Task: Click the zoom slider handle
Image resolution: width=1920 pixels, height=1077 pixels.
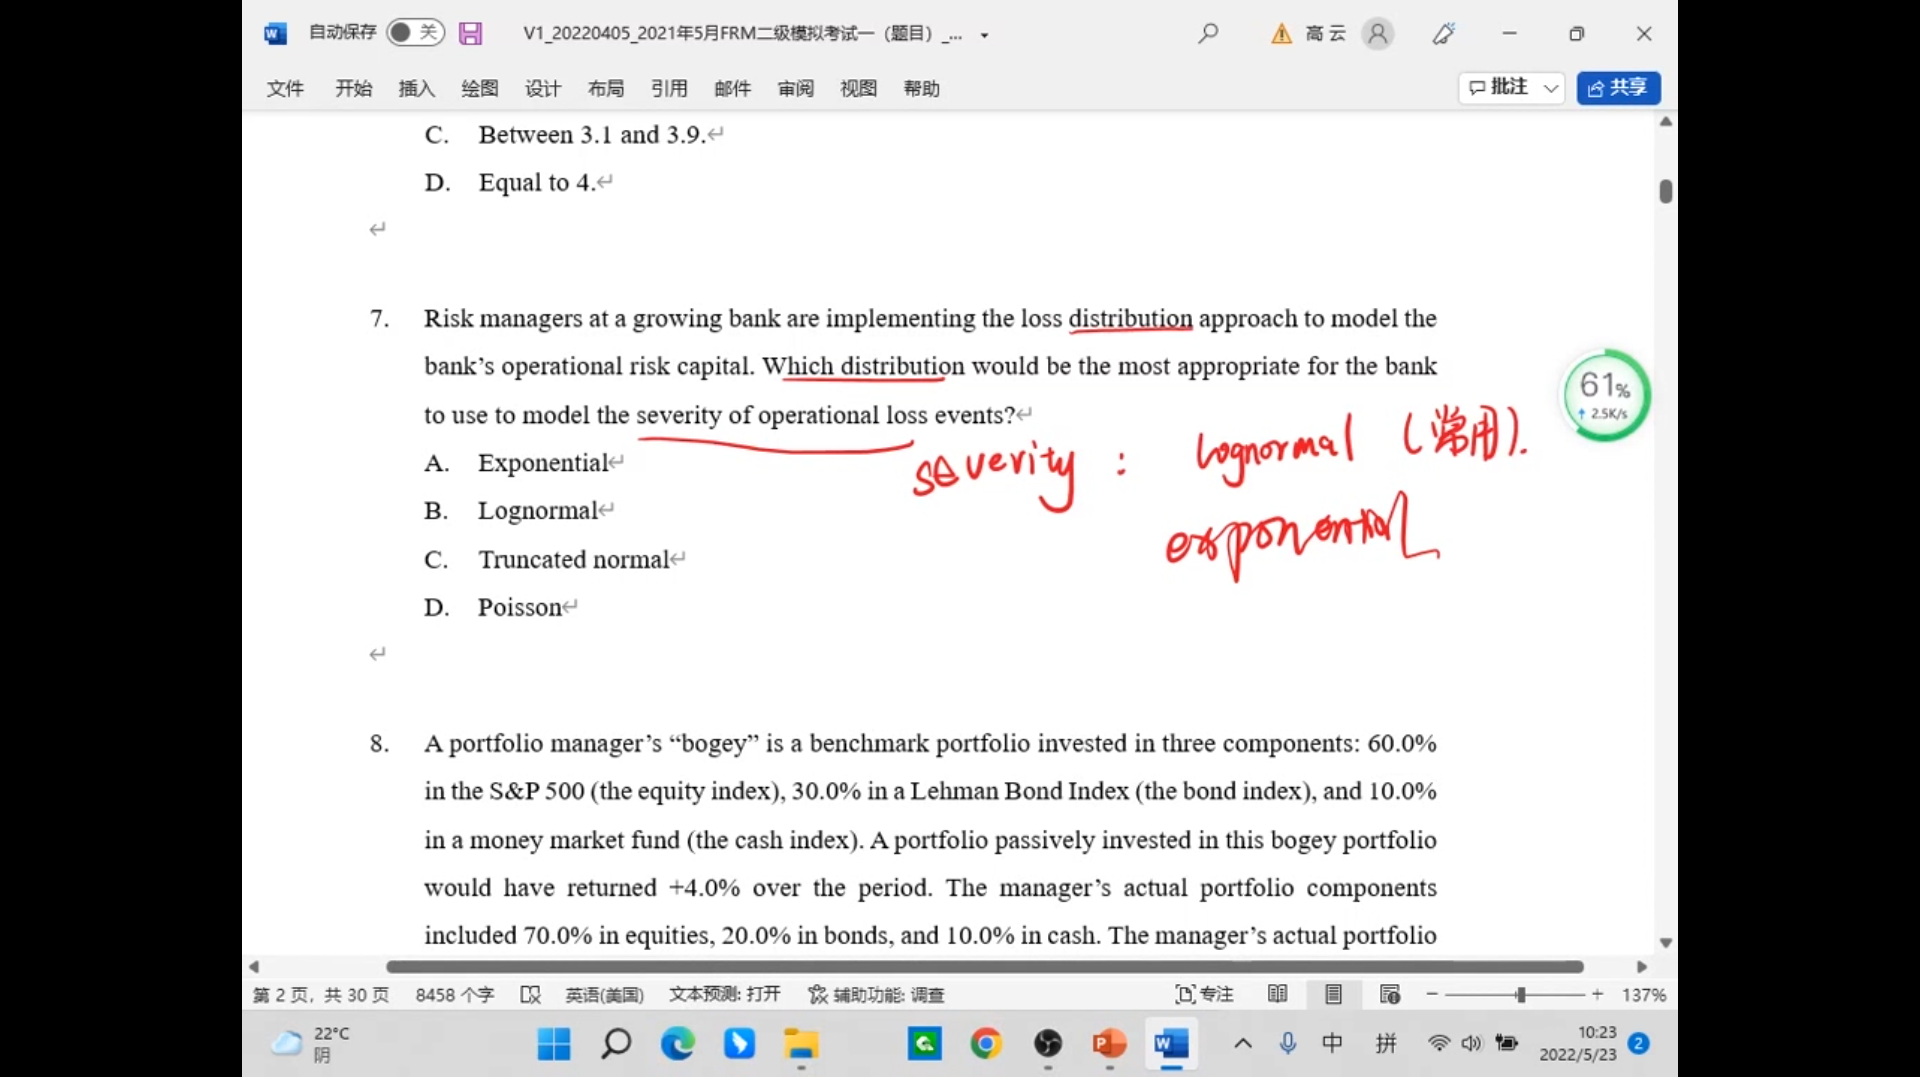Action: (x=1520, y=994)
